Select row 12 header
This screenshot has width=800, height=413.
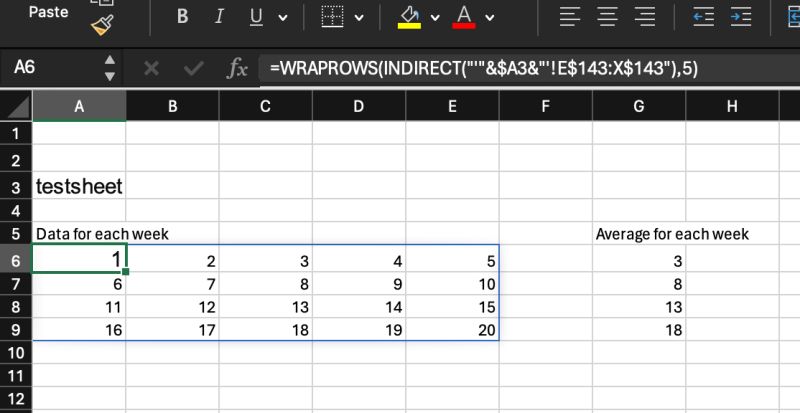pos(16,399)
